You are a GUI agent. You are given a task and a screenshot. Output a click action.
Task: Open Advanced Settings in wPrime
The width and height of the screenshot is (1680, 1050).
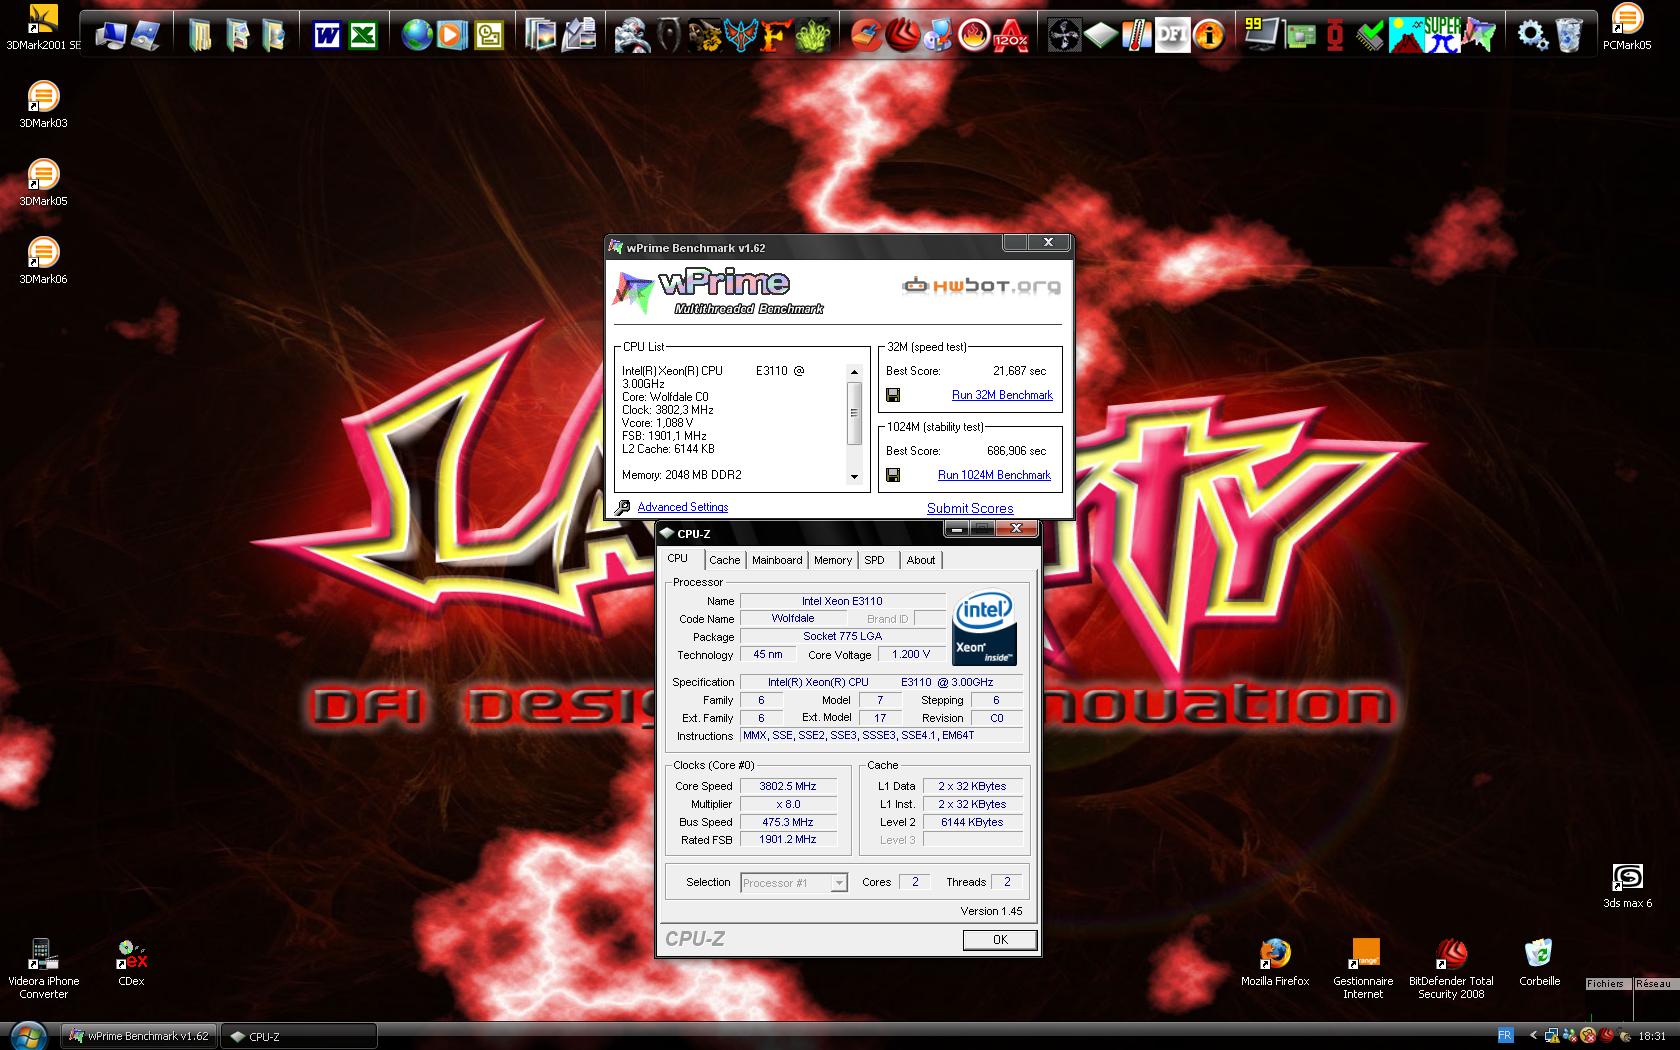pos(683,507)
